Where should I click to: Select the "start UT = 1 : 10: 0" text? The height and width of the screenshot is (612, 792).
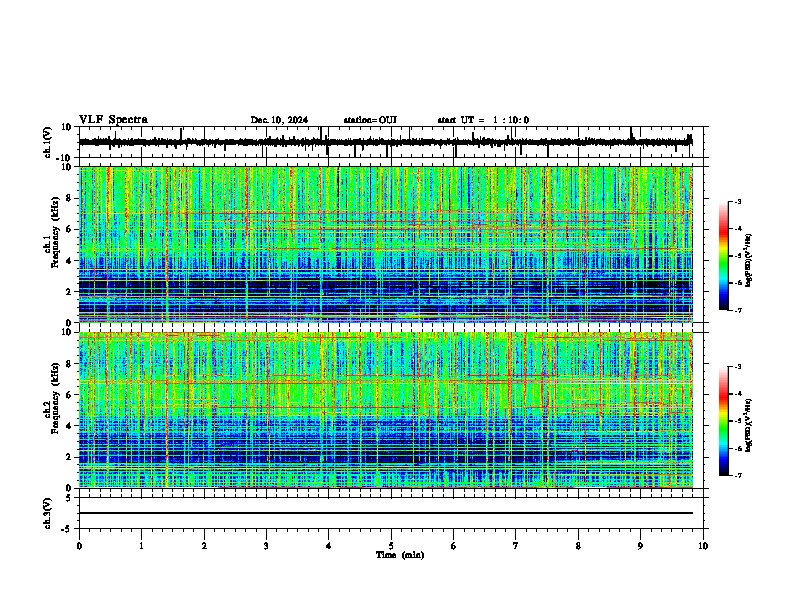pos(483,120)
